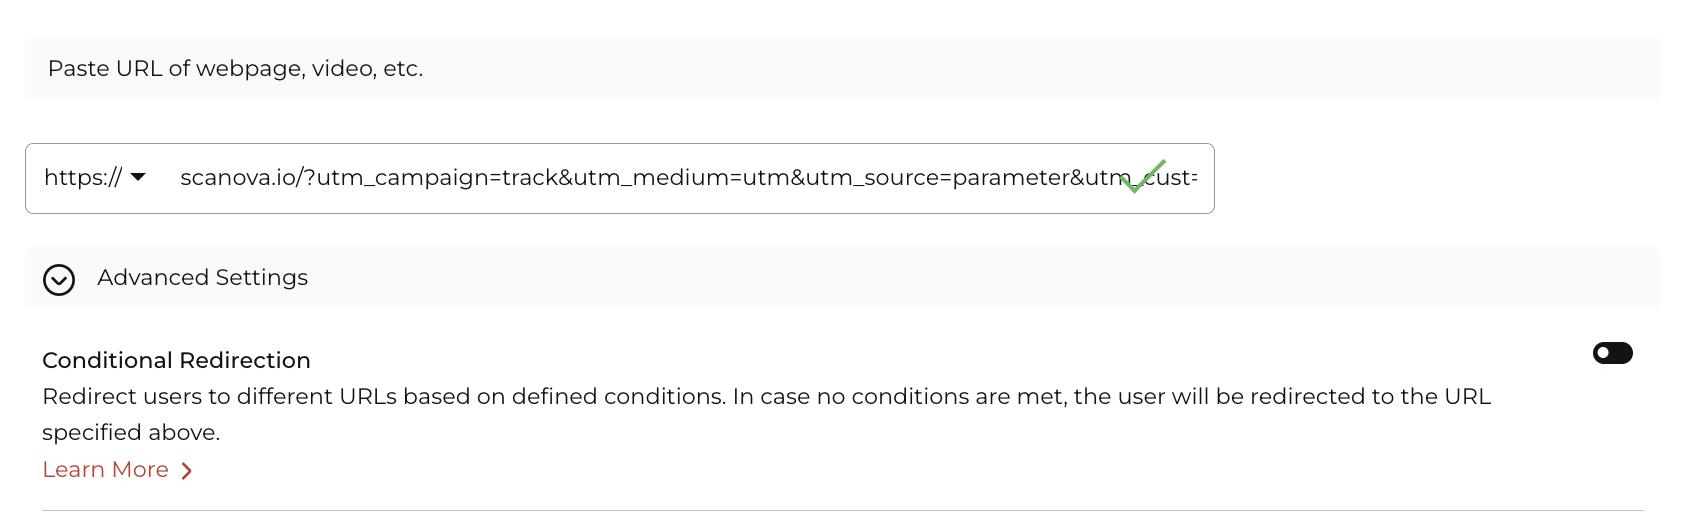
Task: Toggle the Advanced Settings section header
Action: [x=842, y=278]
